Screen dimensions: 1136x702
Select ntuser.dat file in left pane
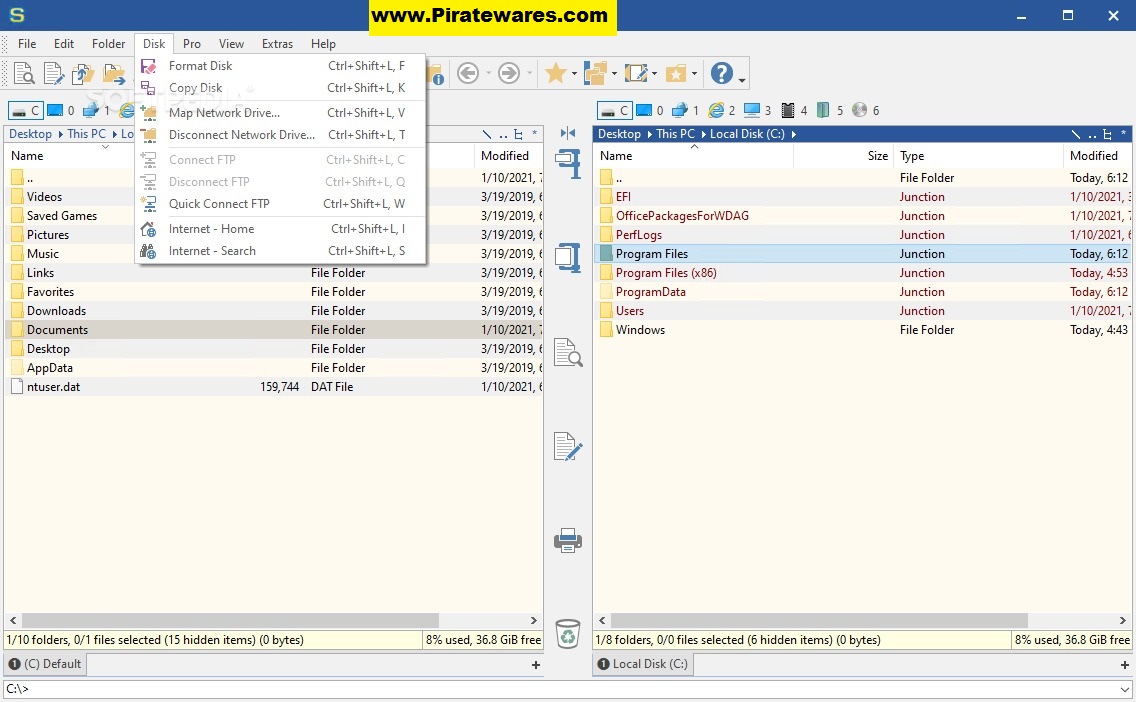[x=274, y=387]
